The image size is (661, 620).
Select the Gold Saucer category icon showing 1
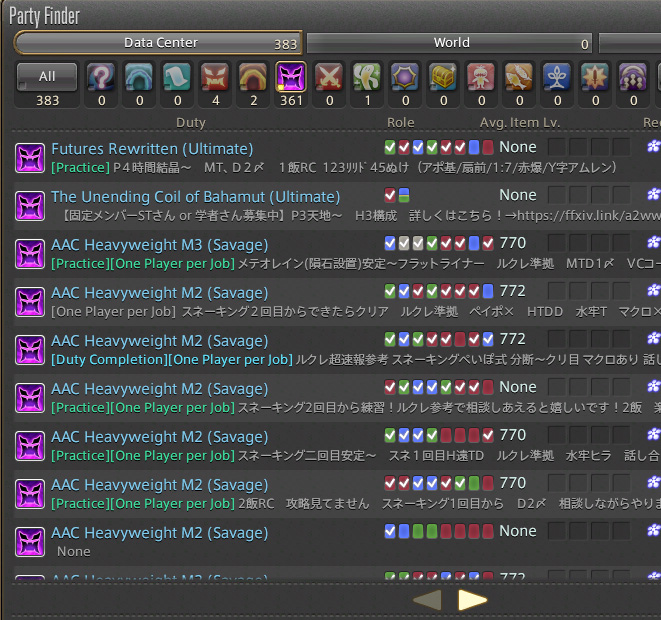[x=367, y=77]
